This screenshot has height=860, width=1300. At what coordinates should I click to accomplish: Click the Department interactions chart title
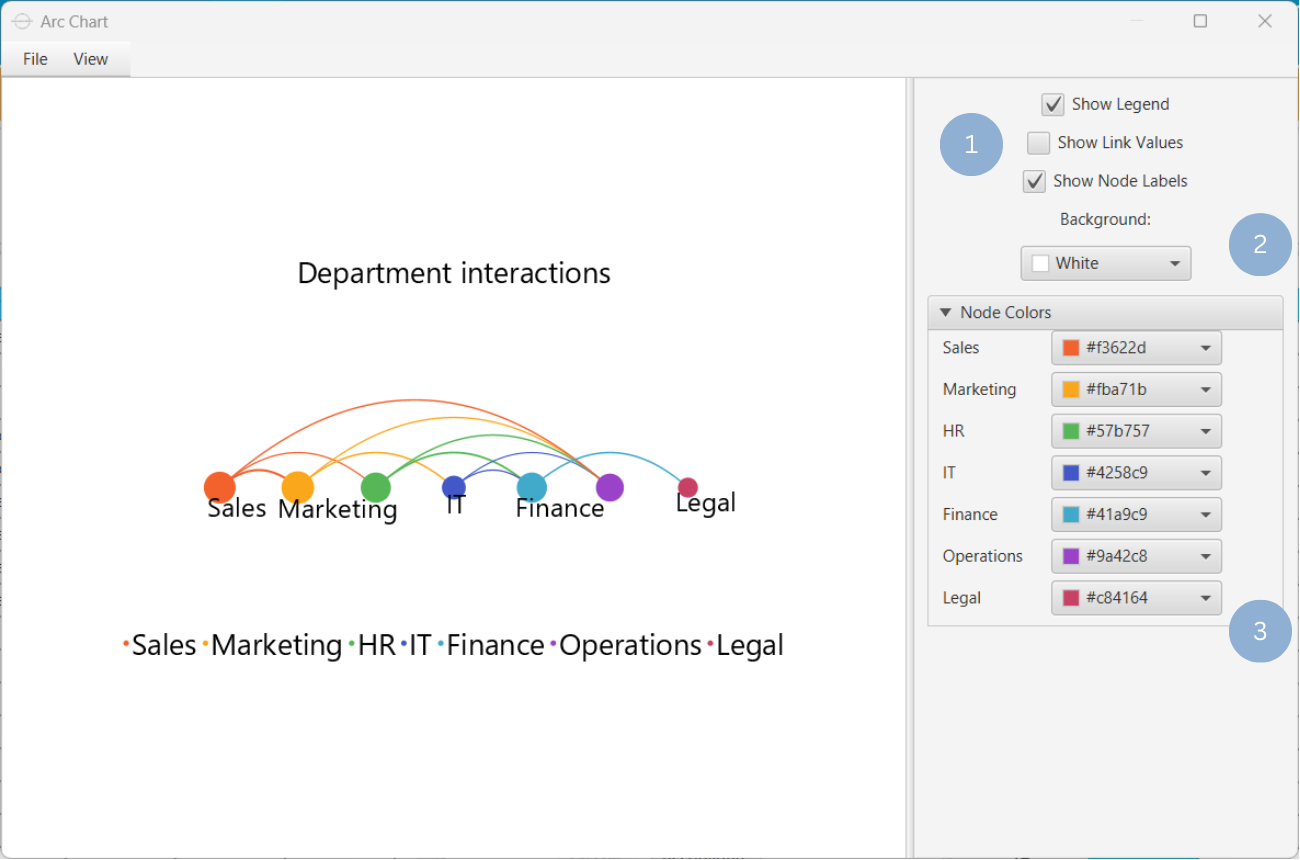[x=454, y=273]
